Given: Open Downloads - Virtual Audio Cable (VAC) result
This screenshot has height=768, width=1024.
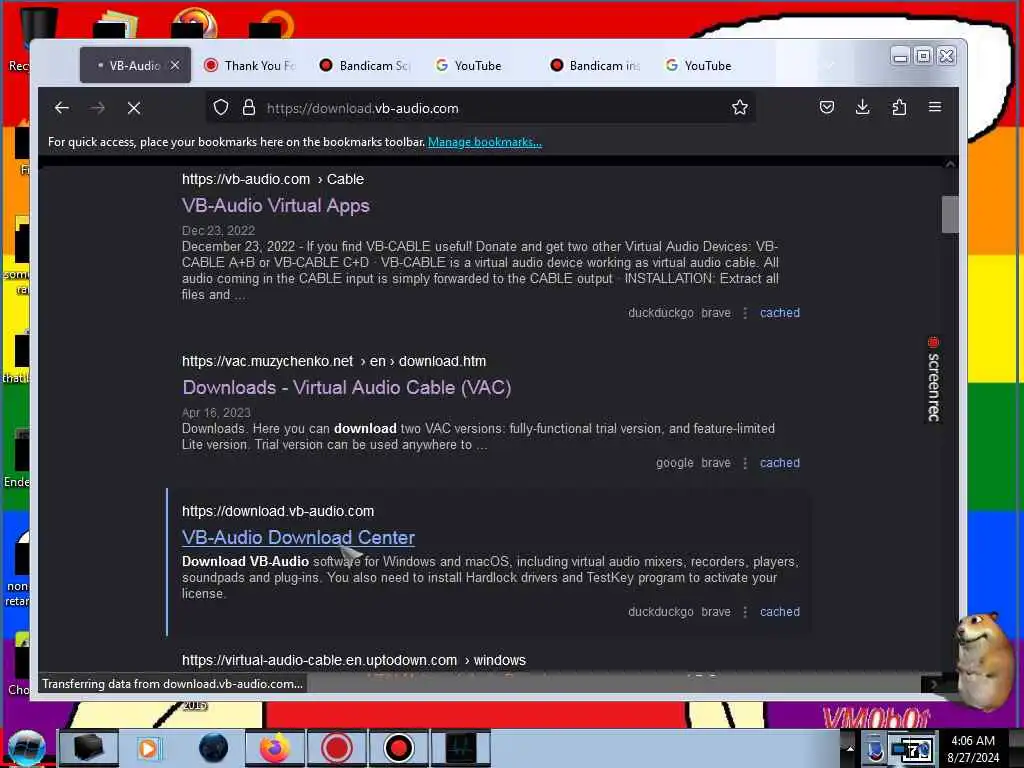Looking at the screenshot, I should [347, 388].
